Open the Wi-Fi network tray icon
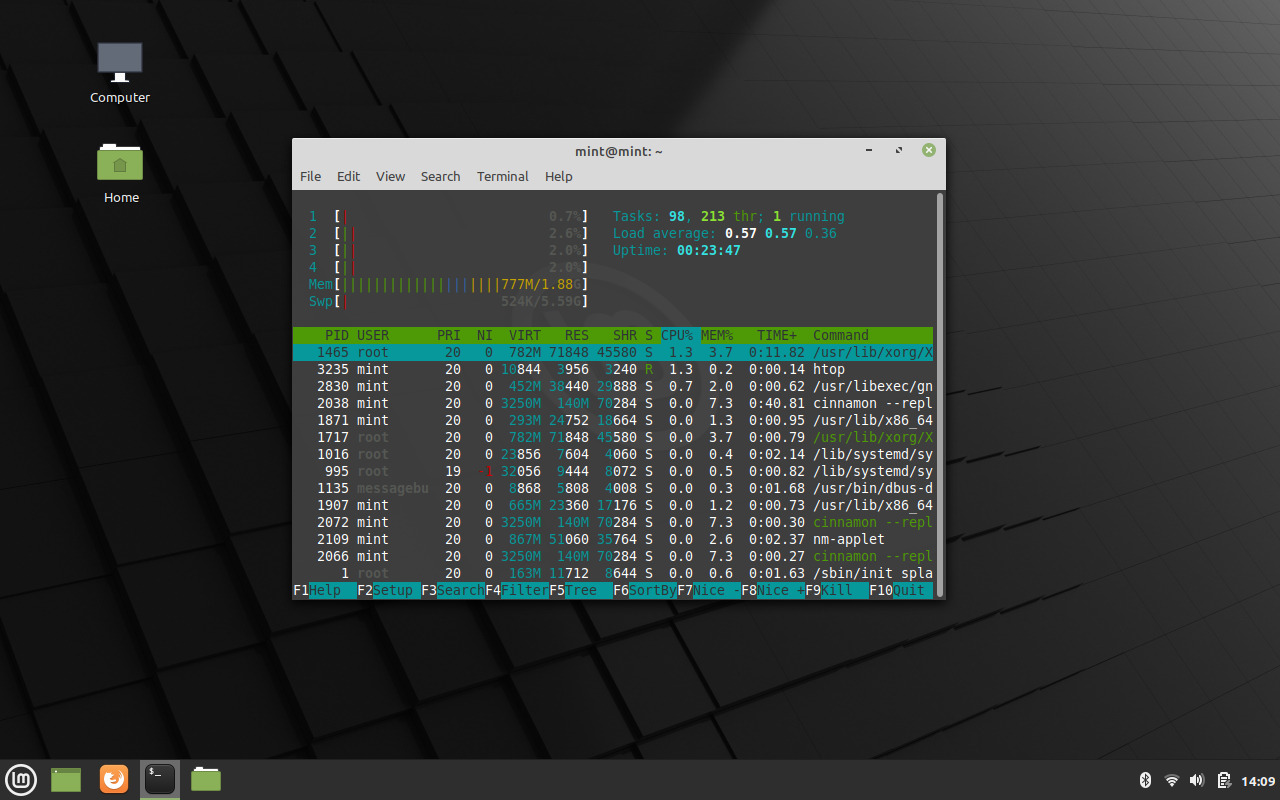 (x=1172, y=780)
